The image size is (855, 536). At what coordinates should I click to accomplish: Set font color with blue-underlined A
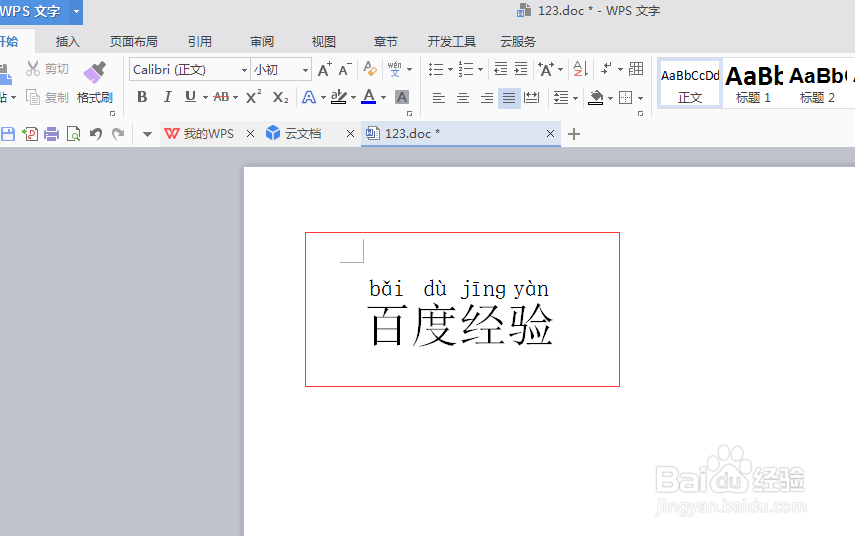(369, 97)
